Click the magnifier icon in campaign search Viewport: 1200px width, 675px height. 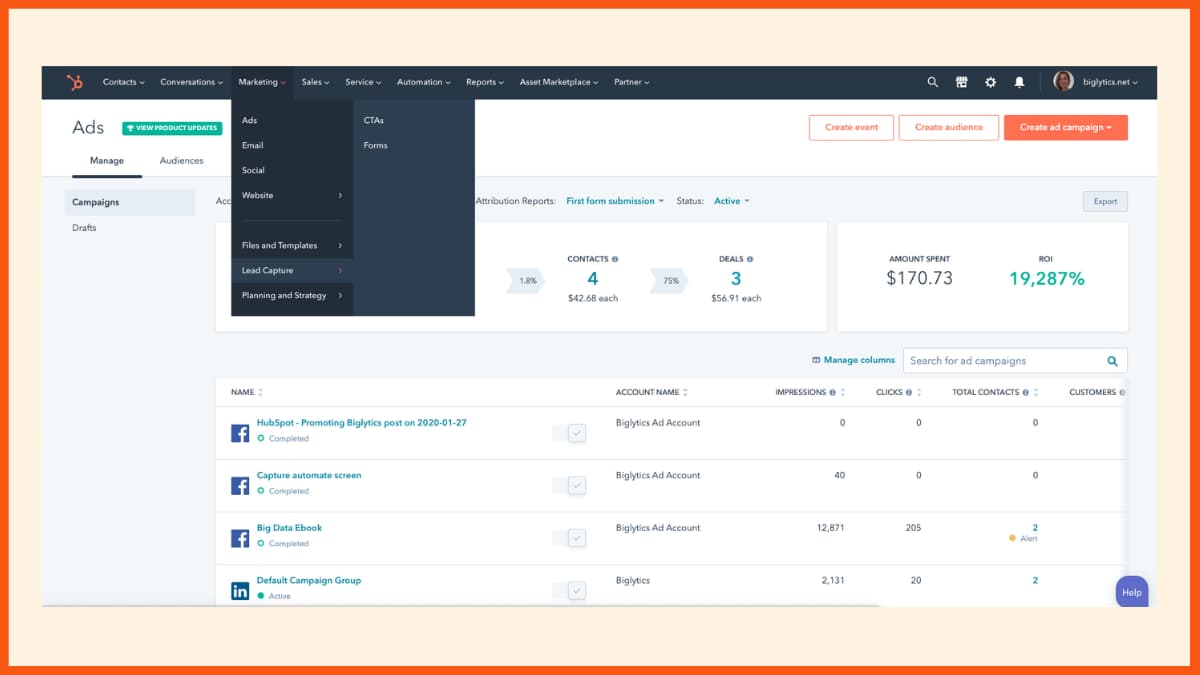pyautogui.click(x=1112, y=361)
